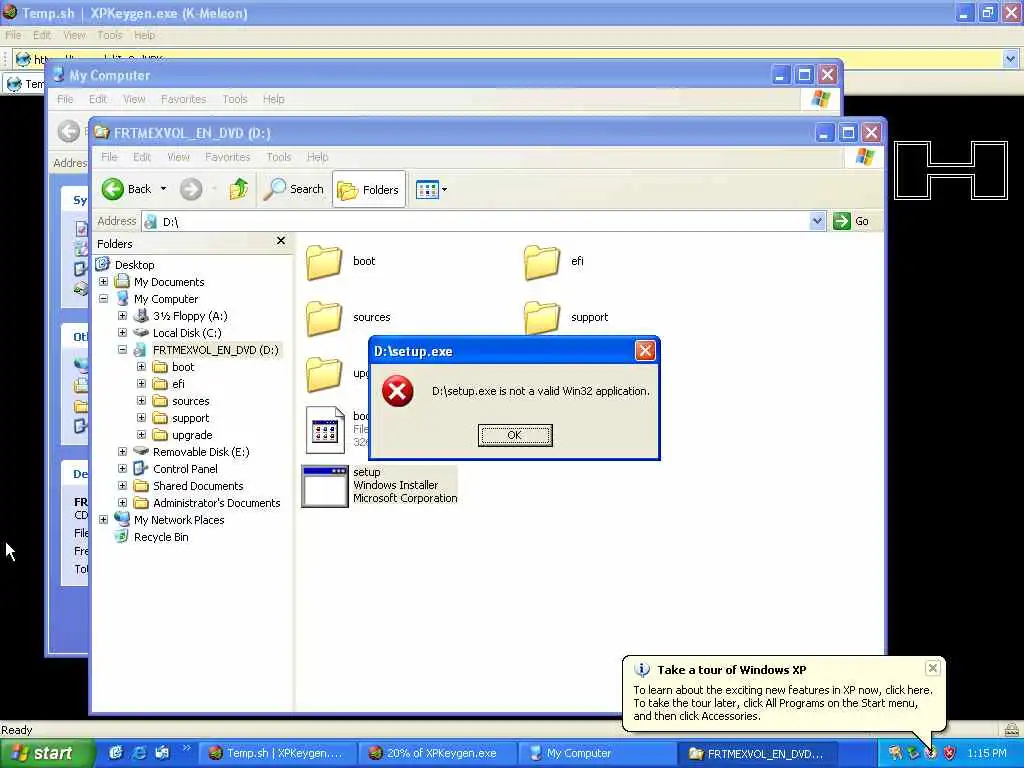1024x768 pixels.
Task: Close the D:\setup.exe error dialog
Action: [645, 351]
